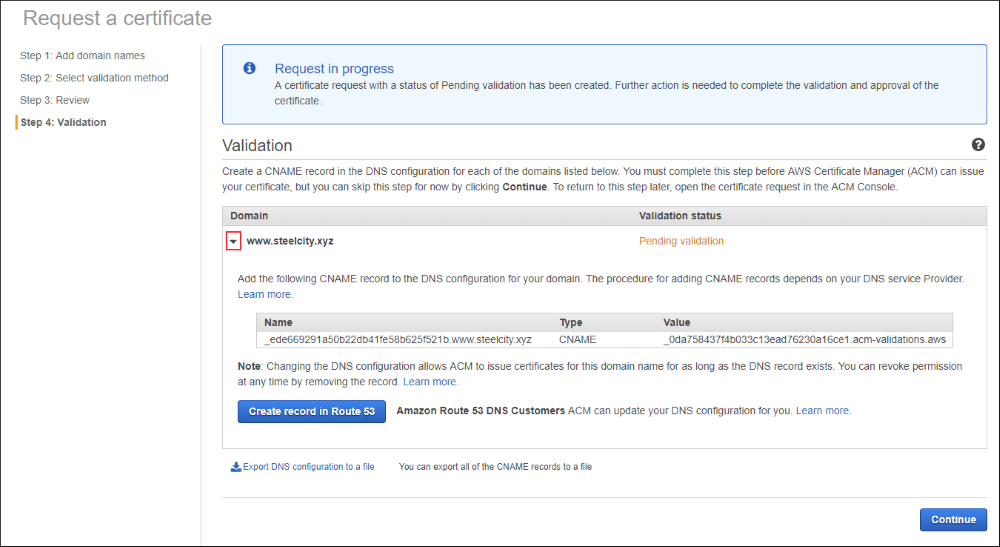Click the Validation status column header
This screenshot has width=1000, height=547.
point(680,215)
